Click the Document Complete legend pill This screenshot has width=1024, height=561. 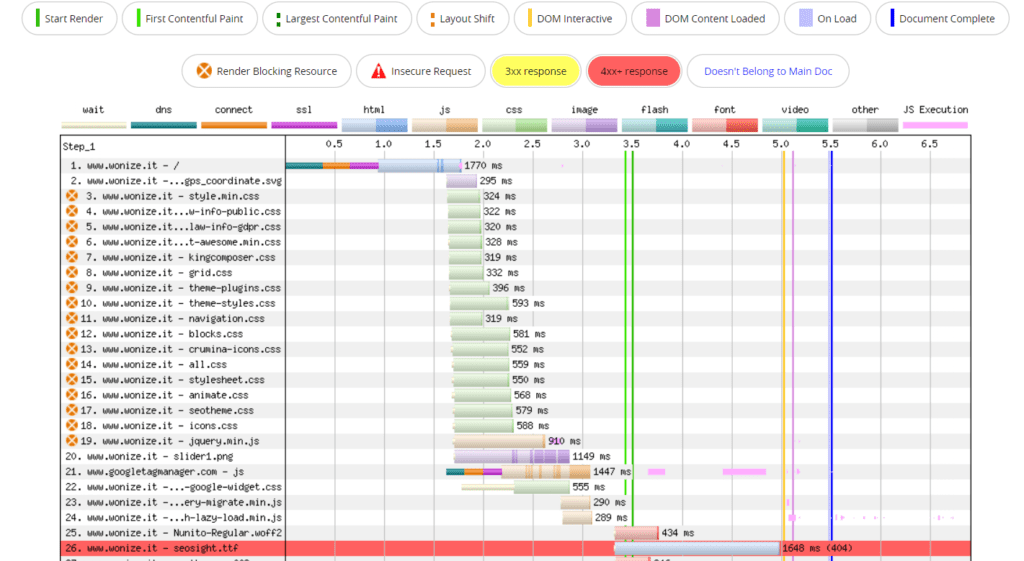click(x=942, y=18)
